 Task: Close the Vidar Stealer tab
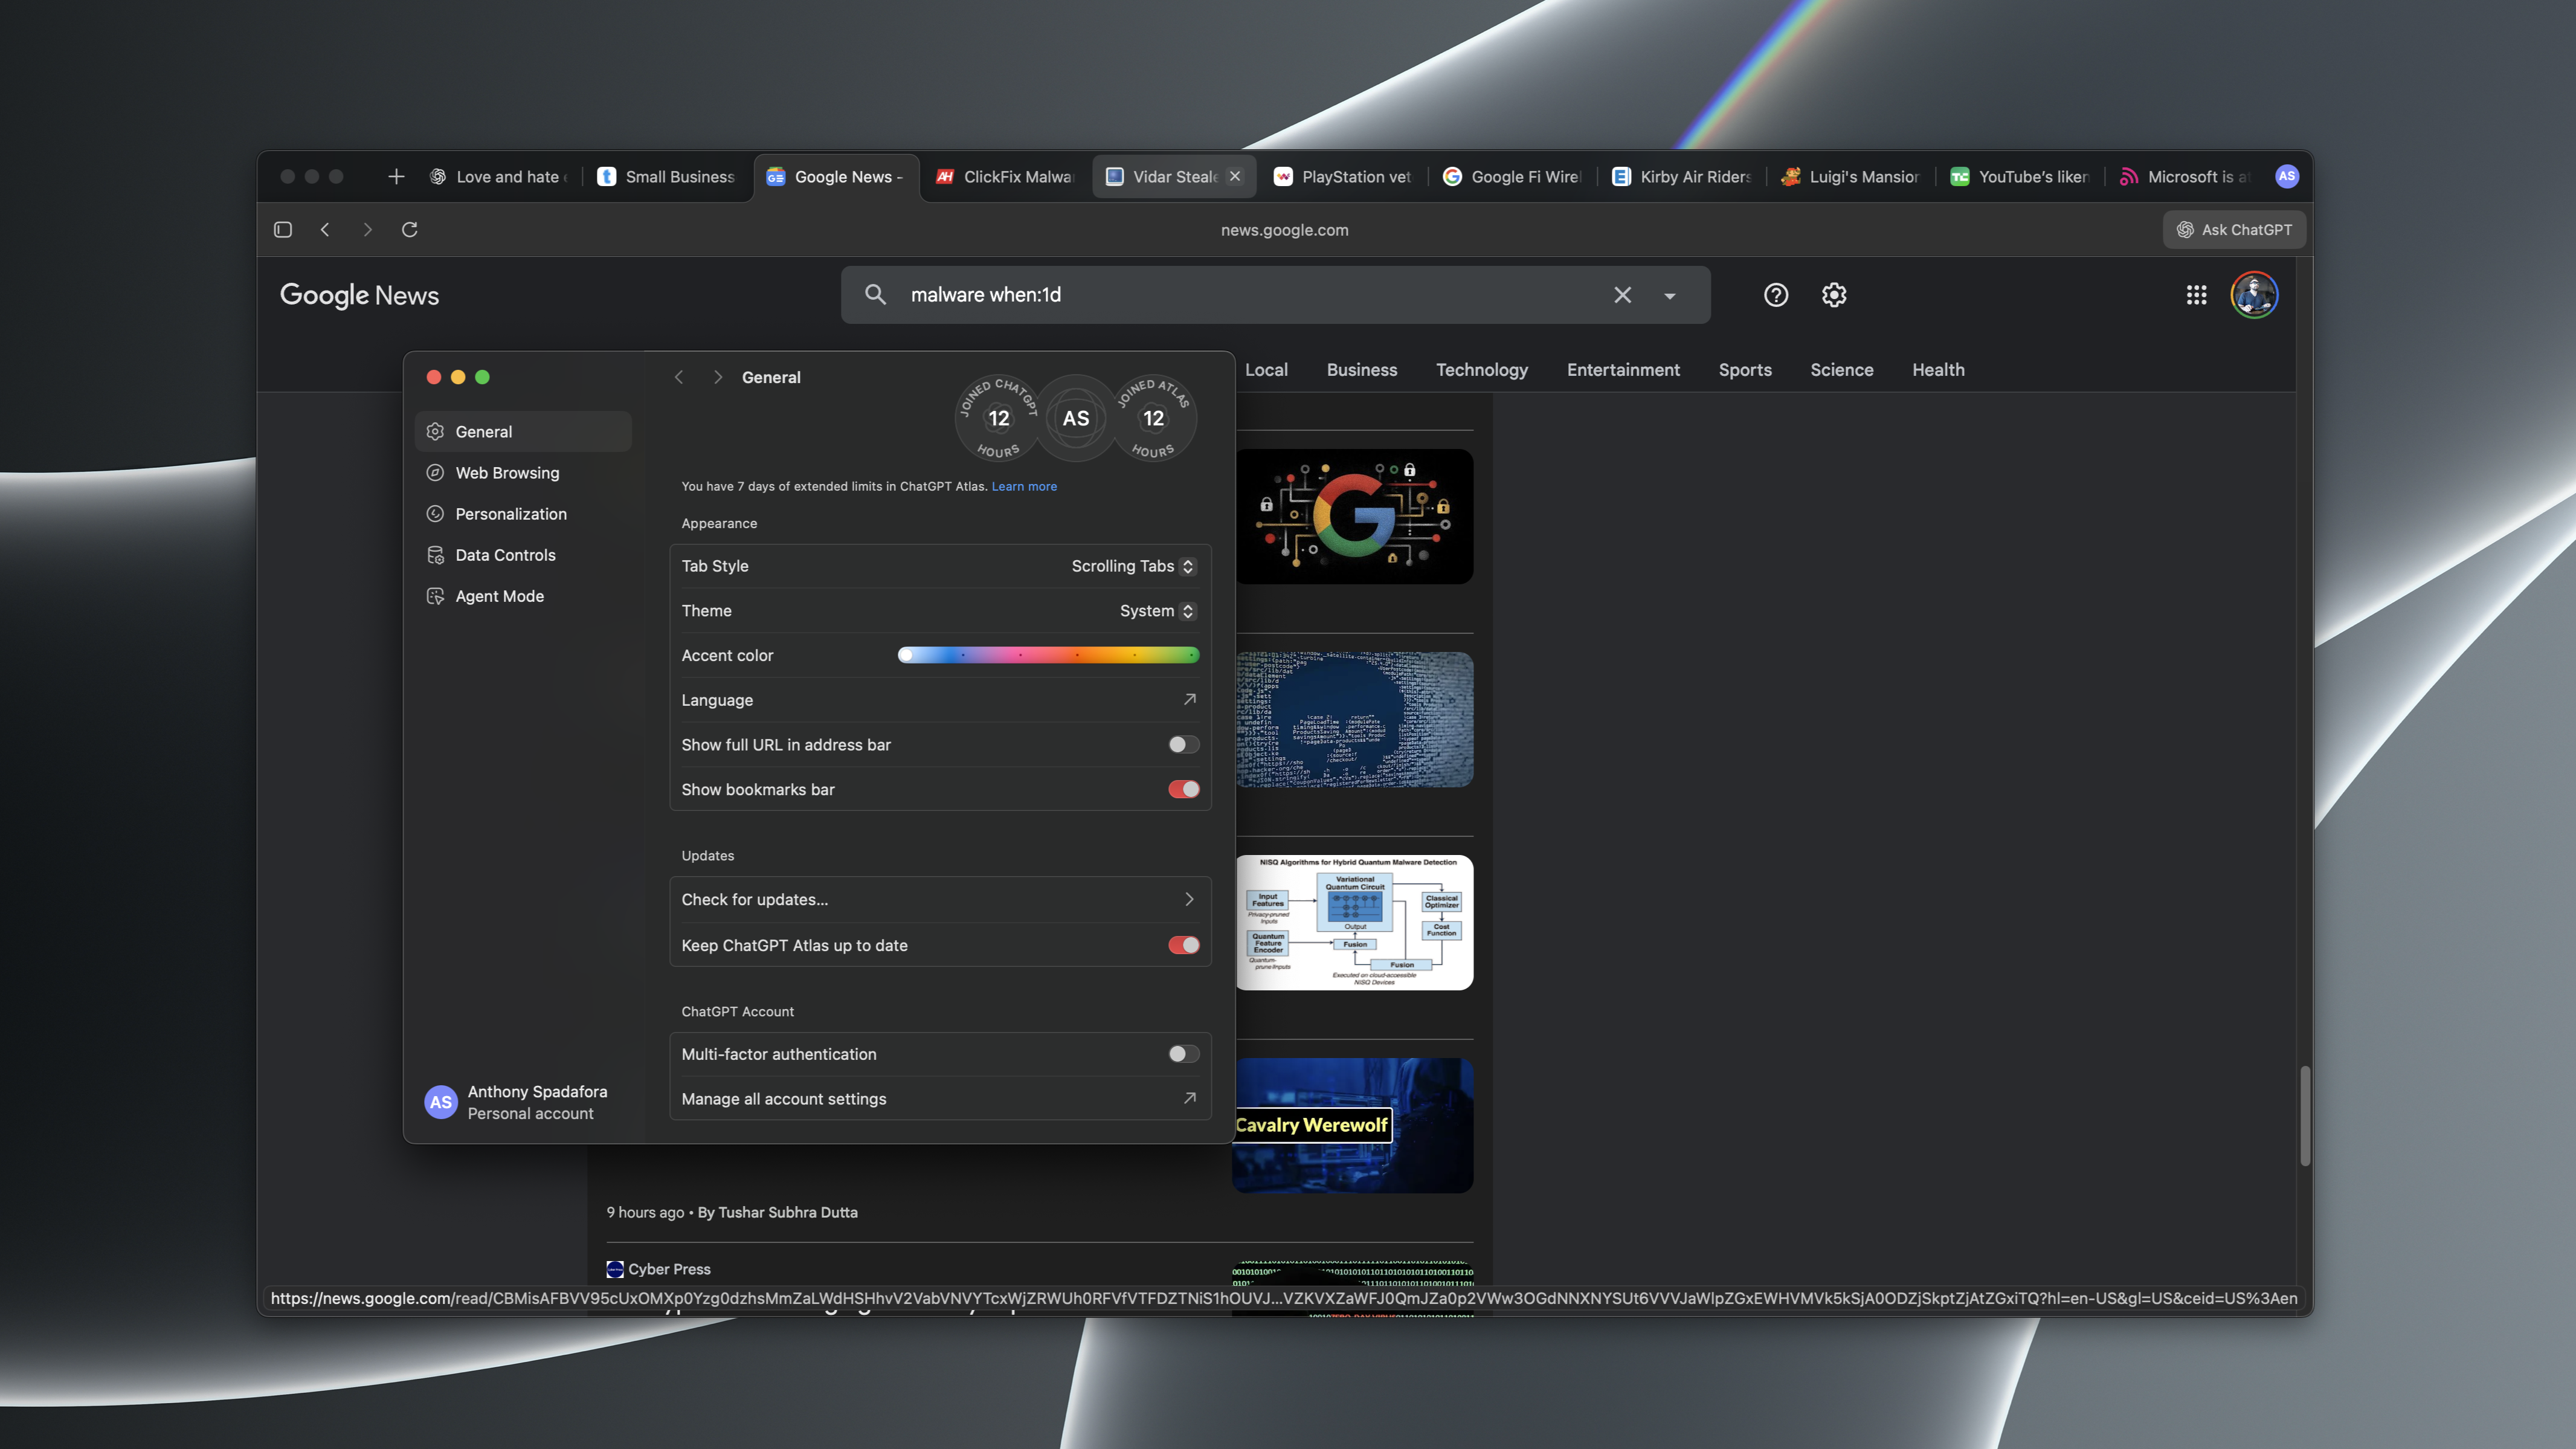point(1235,176)
